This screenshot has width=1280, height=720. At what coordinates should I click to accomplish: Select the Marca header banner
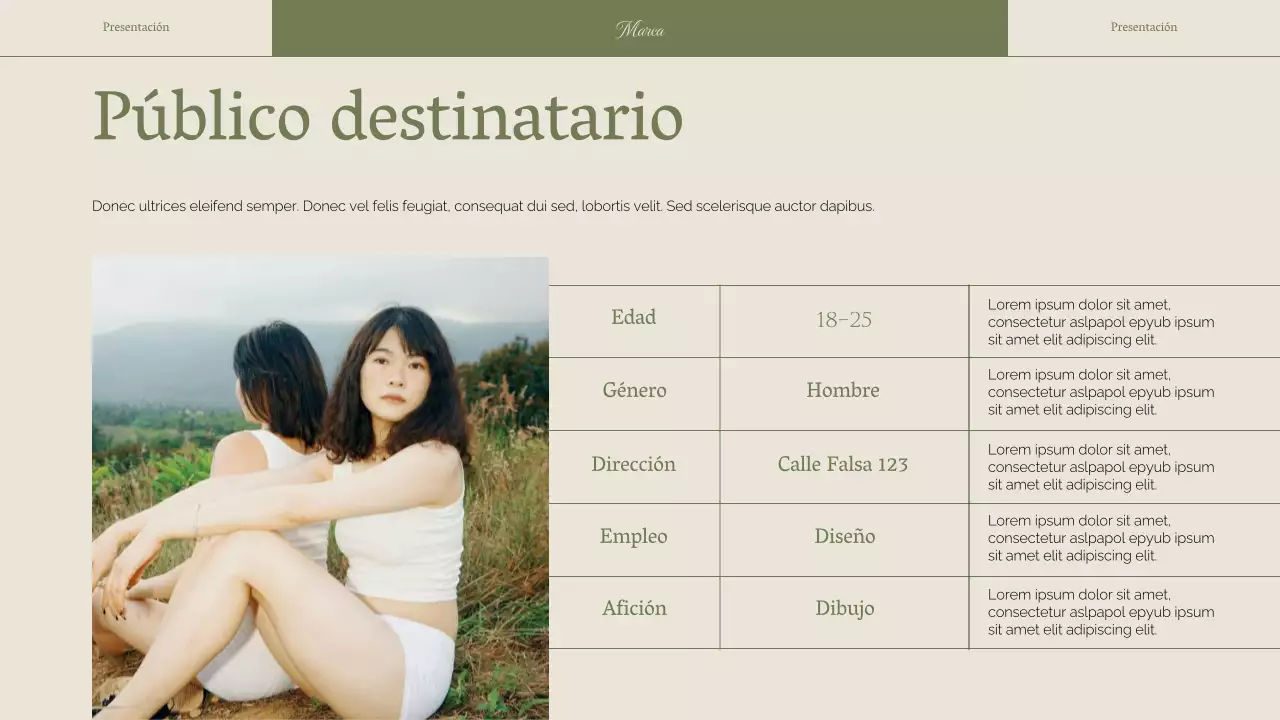(639, 28)
